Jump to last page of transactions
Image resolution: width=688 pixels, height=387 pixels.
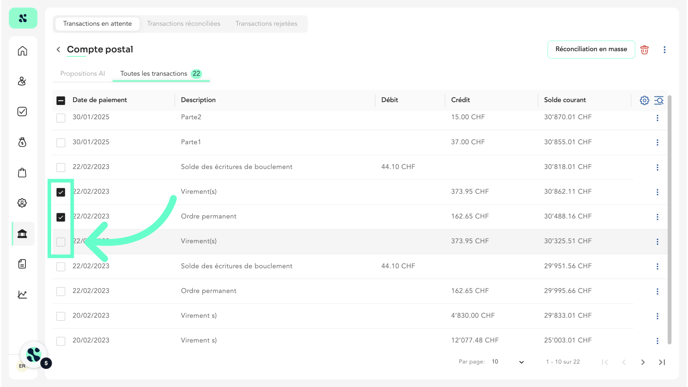[662, 362]
